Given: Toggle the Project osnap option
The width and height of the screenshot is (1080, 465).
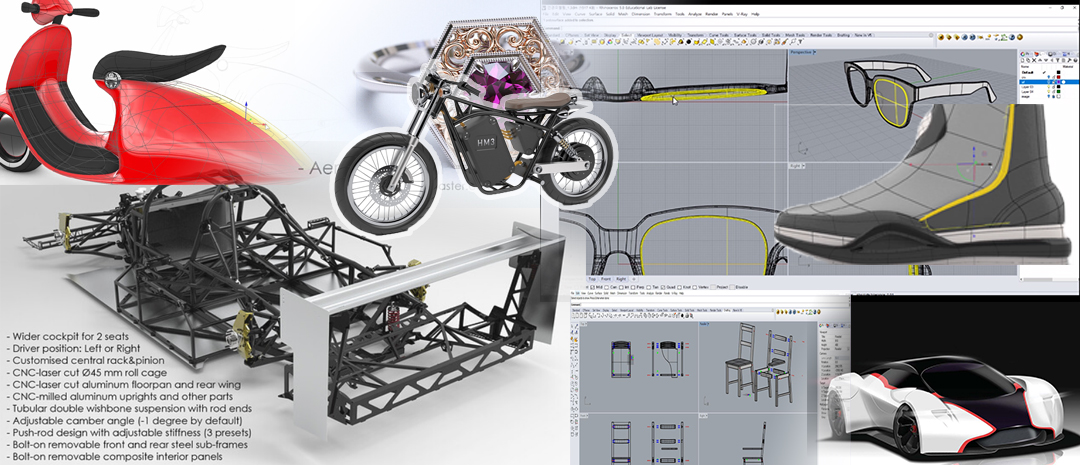Looking at the screenshot, I should [713, 287].
